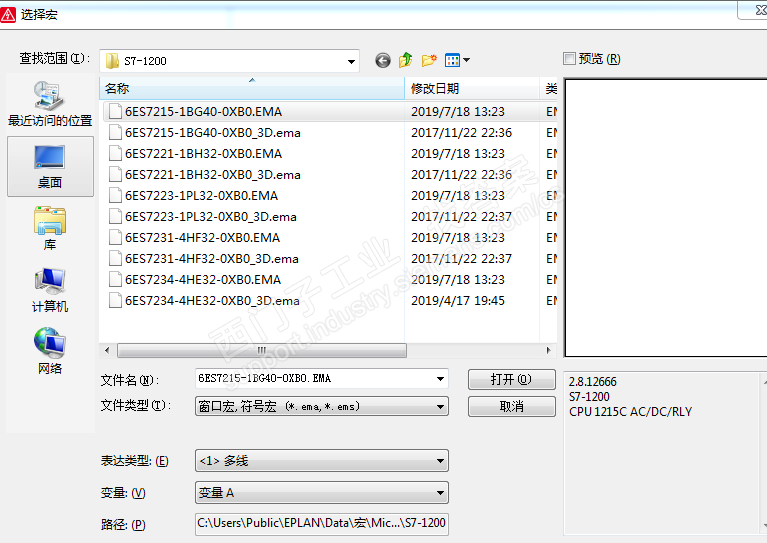Click the date 2017/11/22 22:36 of 6ES7215 3D file

461,133
